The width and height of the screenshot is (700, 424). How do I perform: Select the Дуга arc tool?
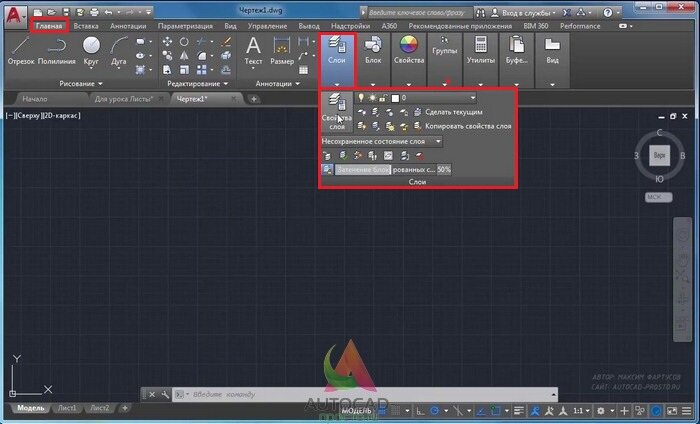118,51
